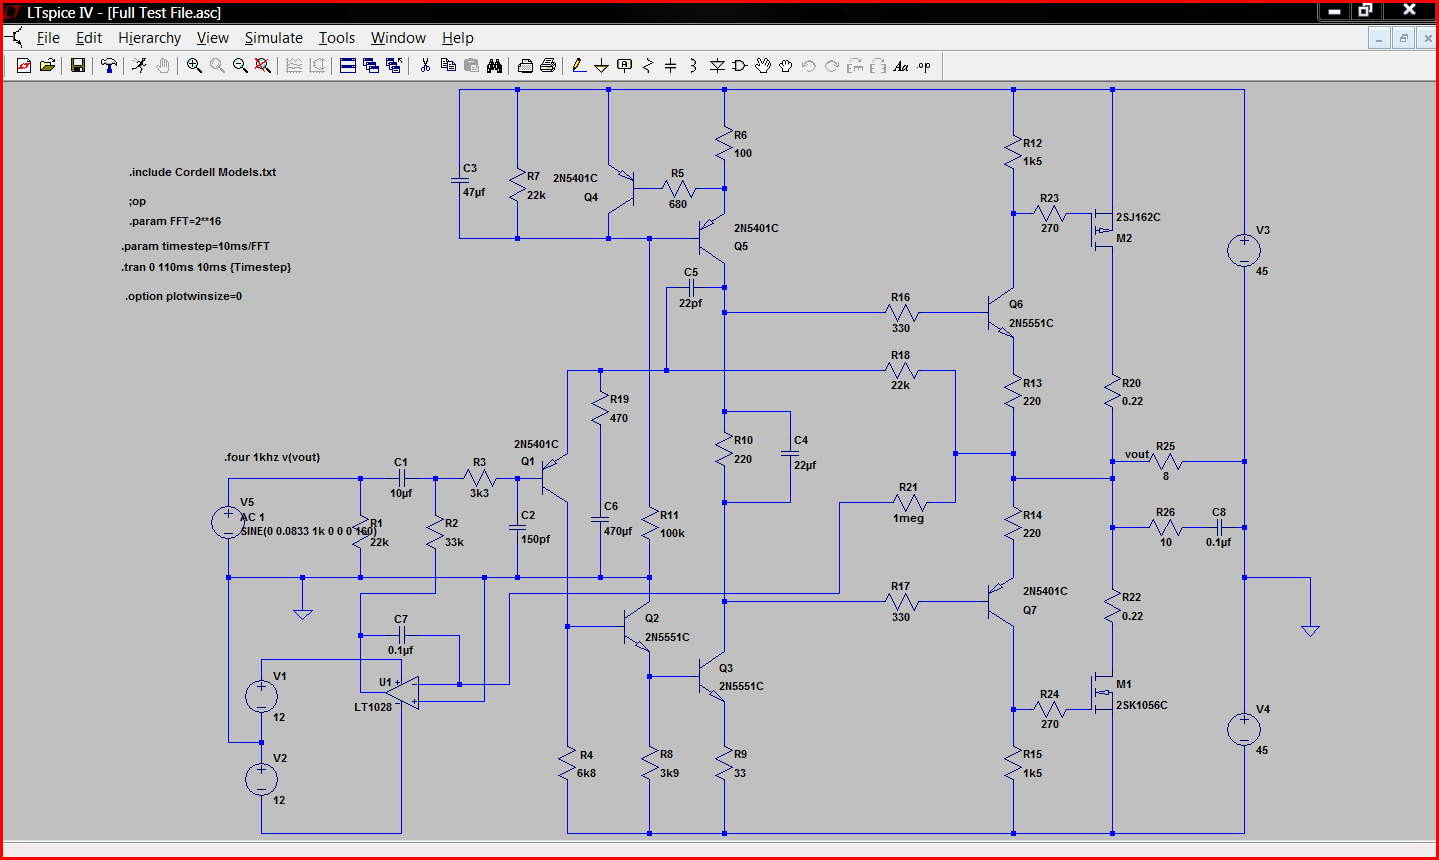
Task: Open the File menu
Action: pyautogui.click(x=48, y=38)
